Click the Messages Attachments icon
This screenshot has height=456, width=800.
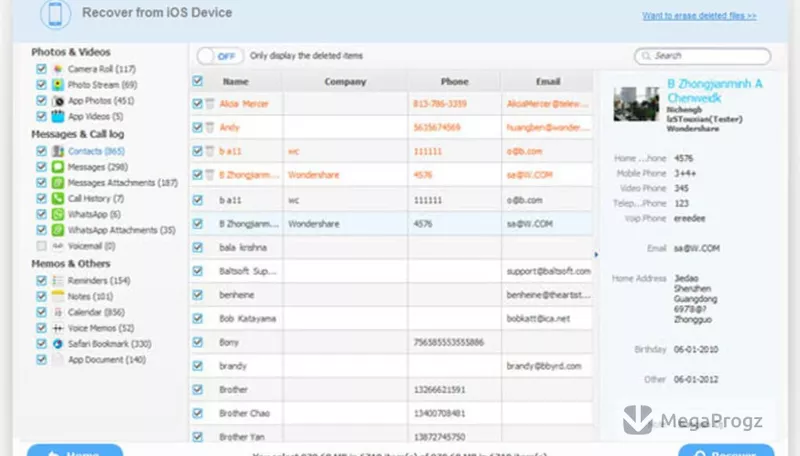(58, 183)
